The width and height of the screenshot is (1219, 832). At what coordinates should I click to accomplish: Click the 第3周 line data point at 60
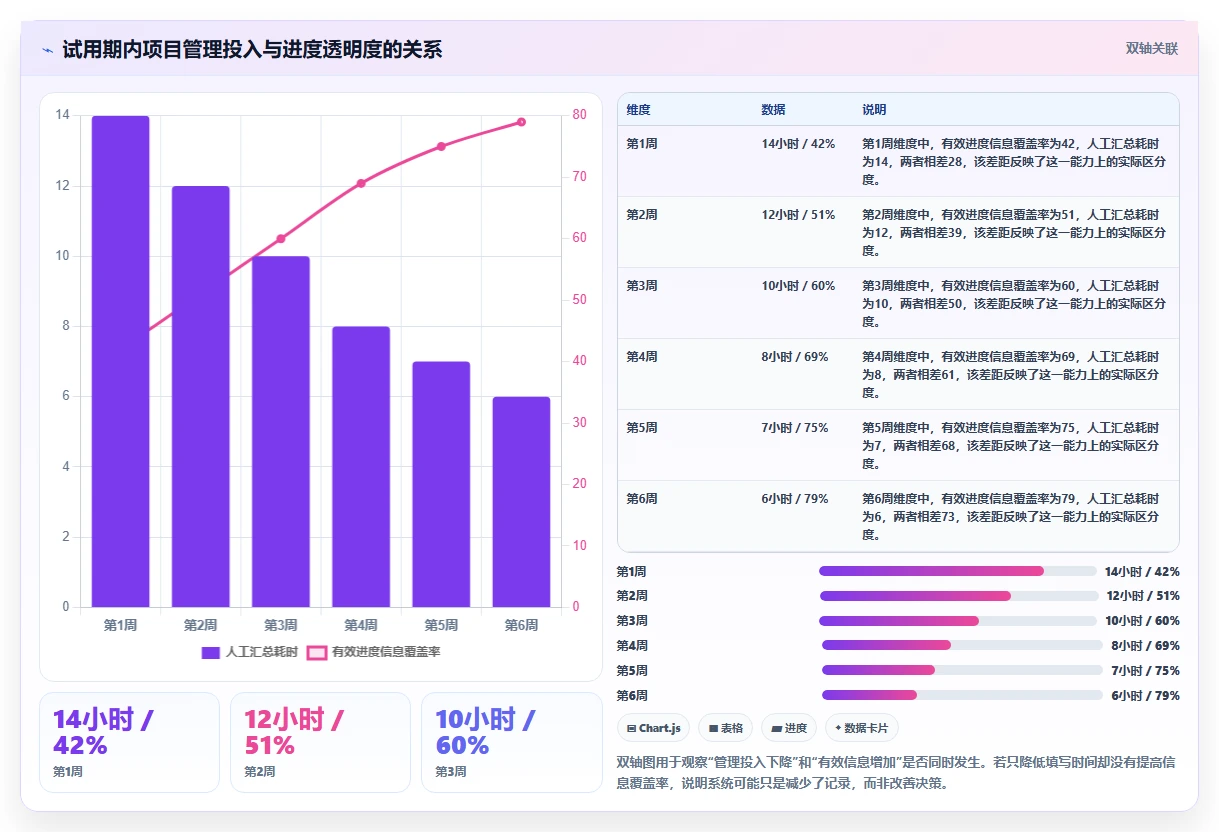pos(281,238)
